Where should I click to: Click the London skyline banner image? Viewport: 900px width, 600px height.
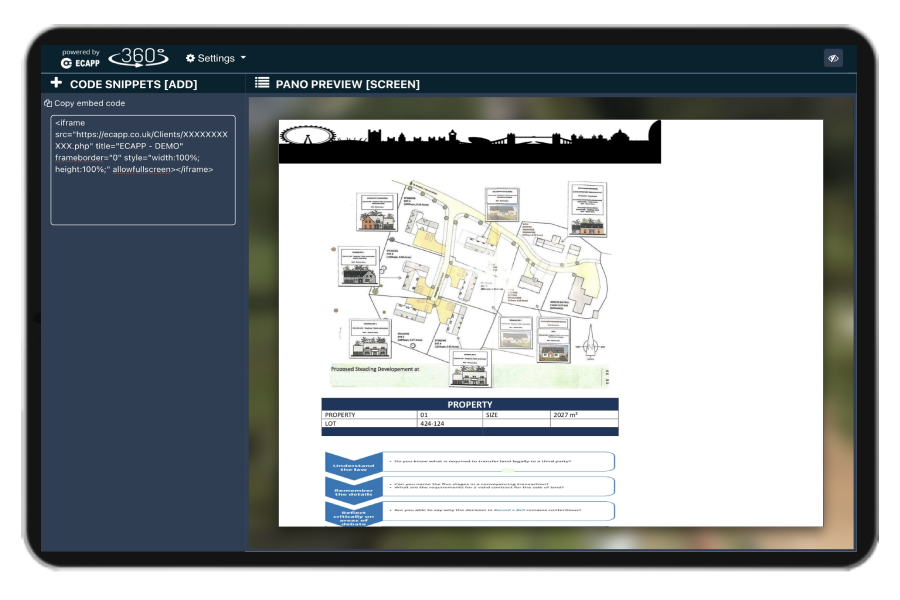coord(470,142)
